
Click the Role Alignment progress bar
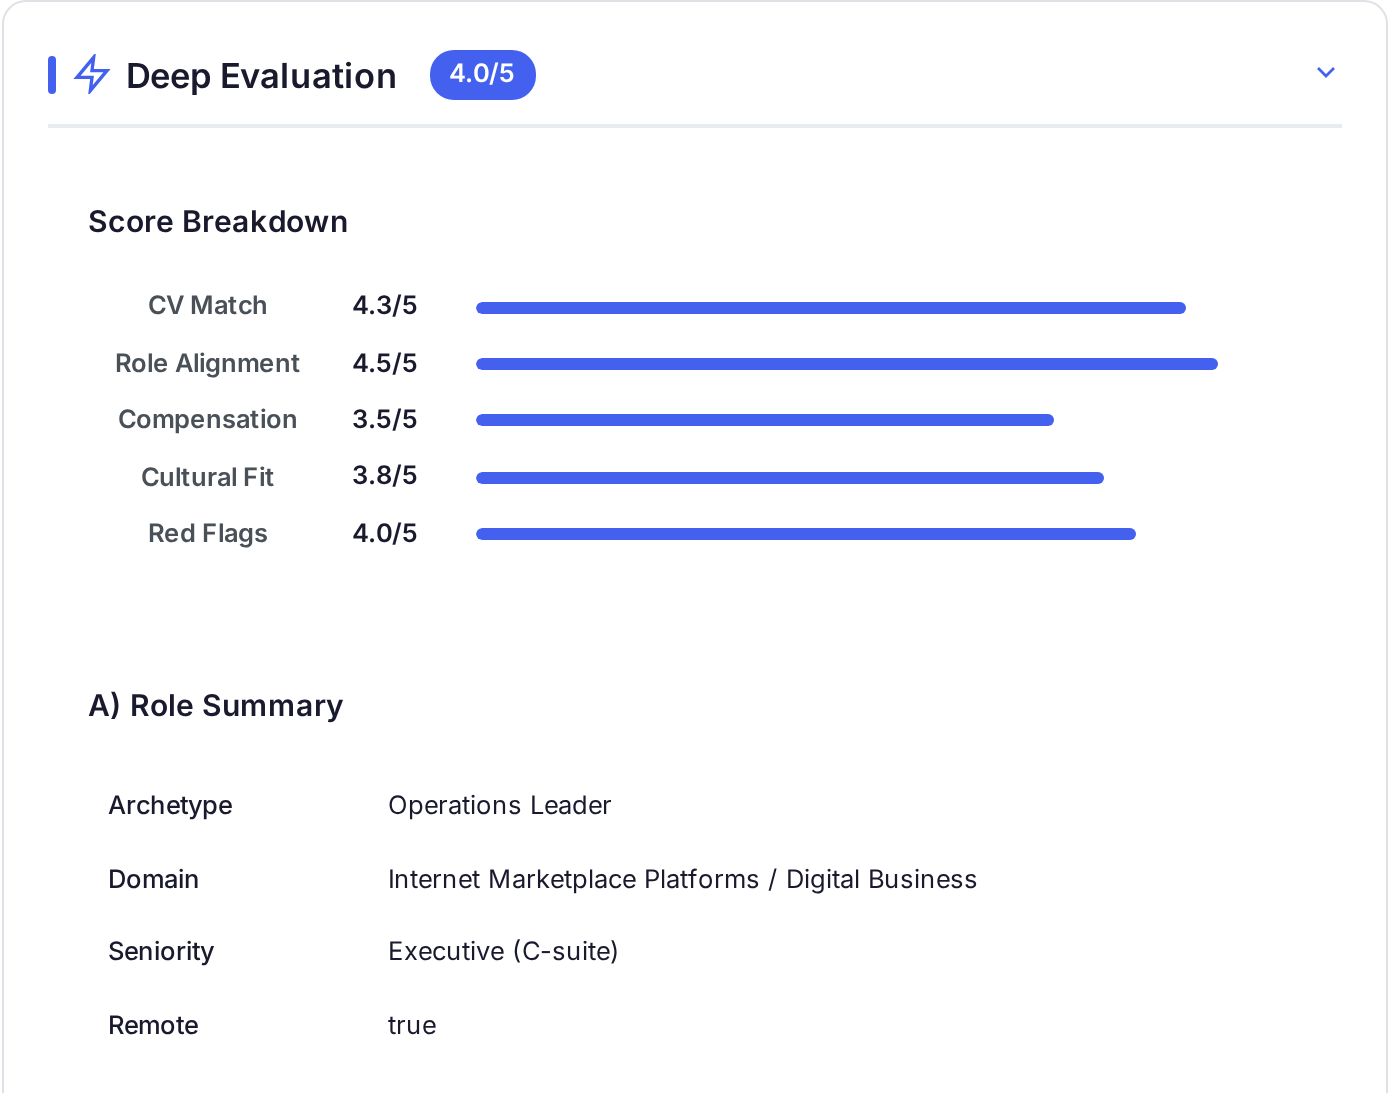(847, 364)
